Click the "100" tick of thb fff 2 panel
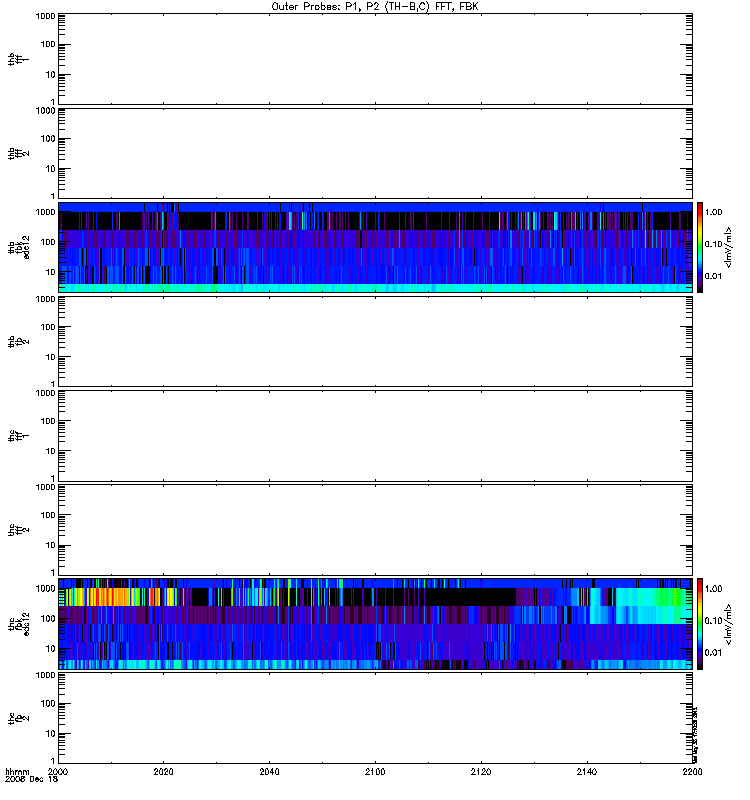This screenshot has width=750, height=800. click(x=48, y=139)
